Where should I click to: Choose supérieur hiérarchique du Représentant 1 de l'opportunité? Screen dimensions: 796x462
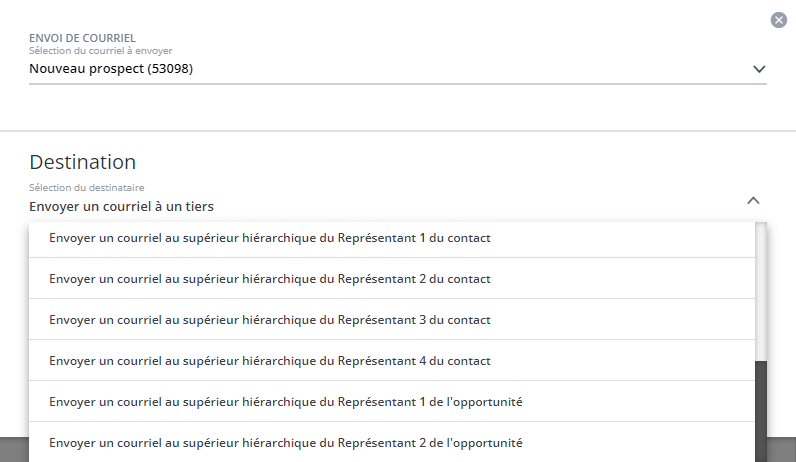[x=286, y=401]
